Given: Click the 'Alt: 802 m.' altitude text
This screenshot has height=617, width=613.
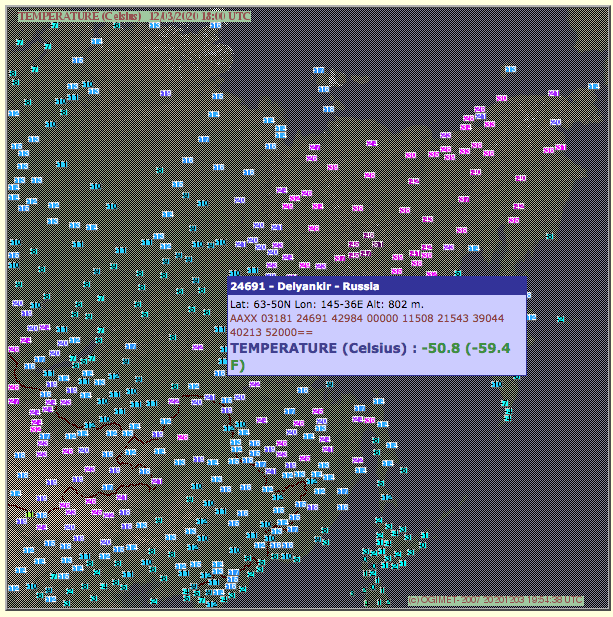Looking at the screenshot, I should click(396, 303).
